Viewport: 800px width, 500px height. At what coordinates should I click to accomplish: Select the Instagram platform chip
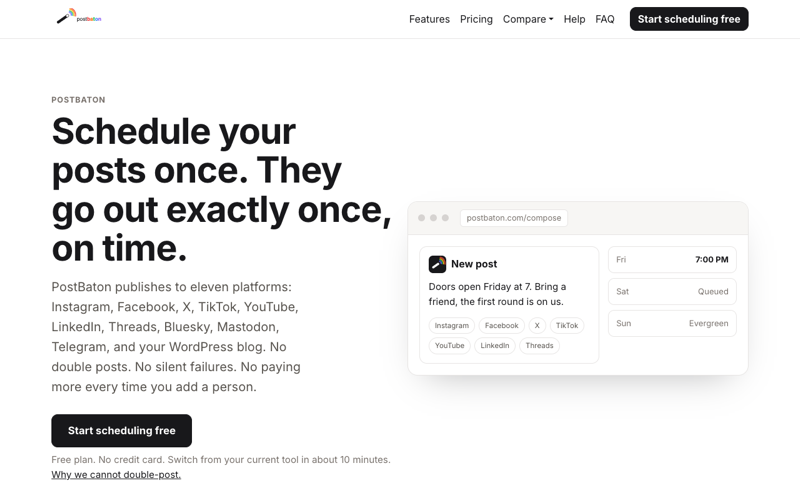click(452, 326)
